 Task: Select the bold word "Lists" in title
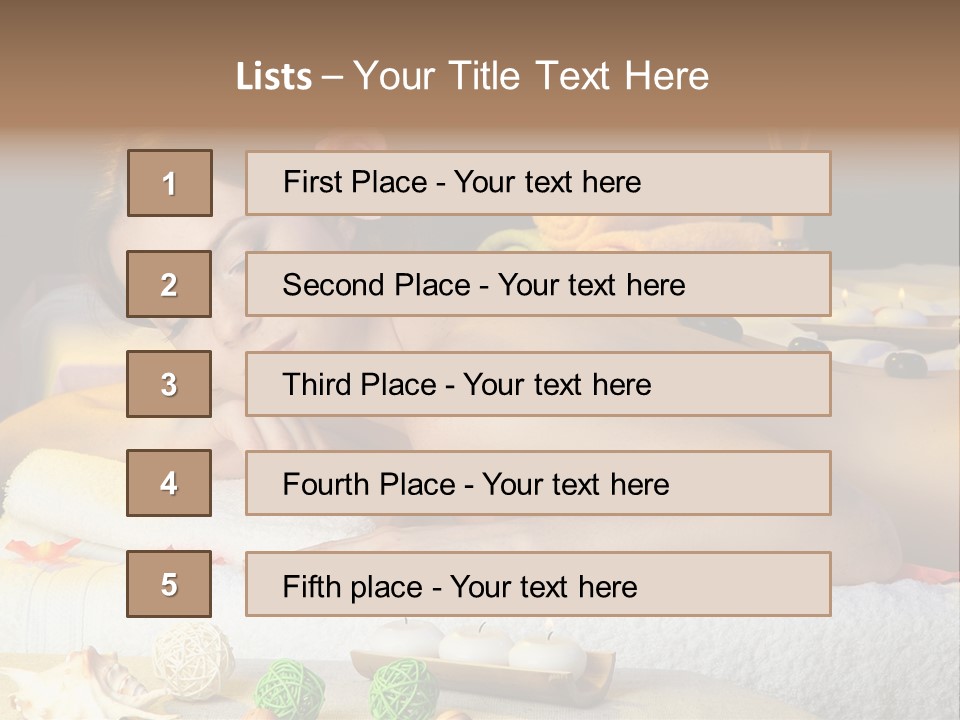[x=274, y=77]
